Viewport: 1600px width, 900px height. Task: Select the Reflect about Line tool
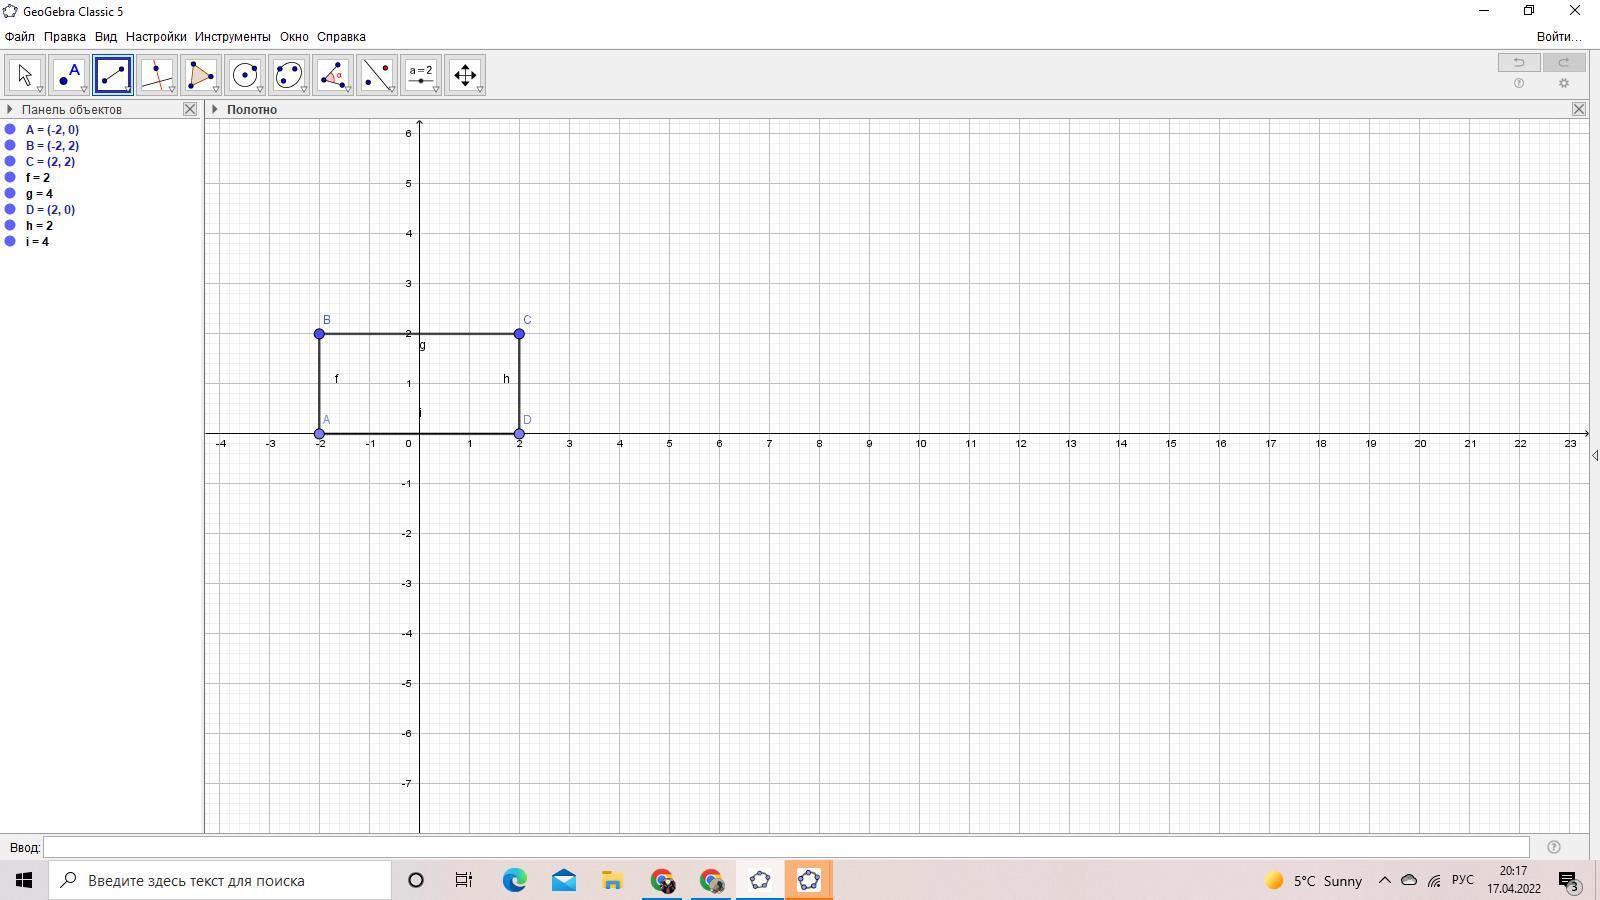point(377,75)
